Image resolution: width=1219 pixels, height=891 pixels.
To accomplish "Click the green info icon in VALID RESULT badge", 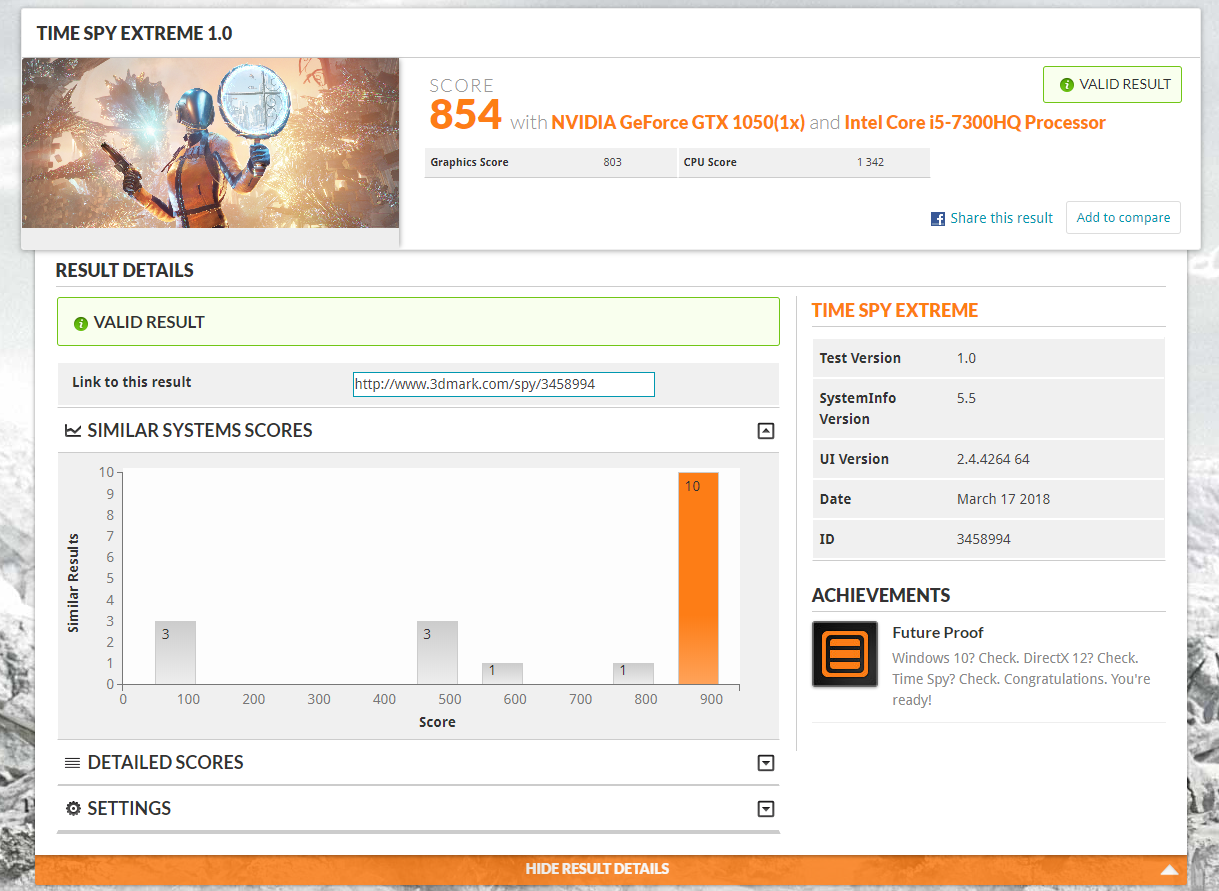I will pos(1067,85).
